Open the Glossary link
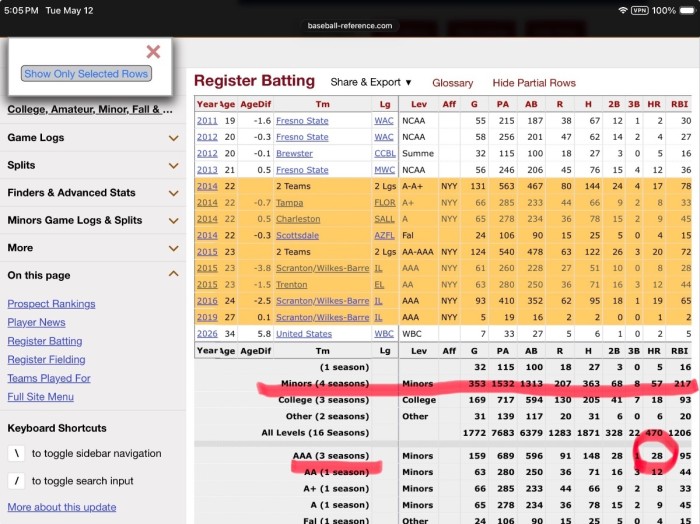 click(452, 83)
